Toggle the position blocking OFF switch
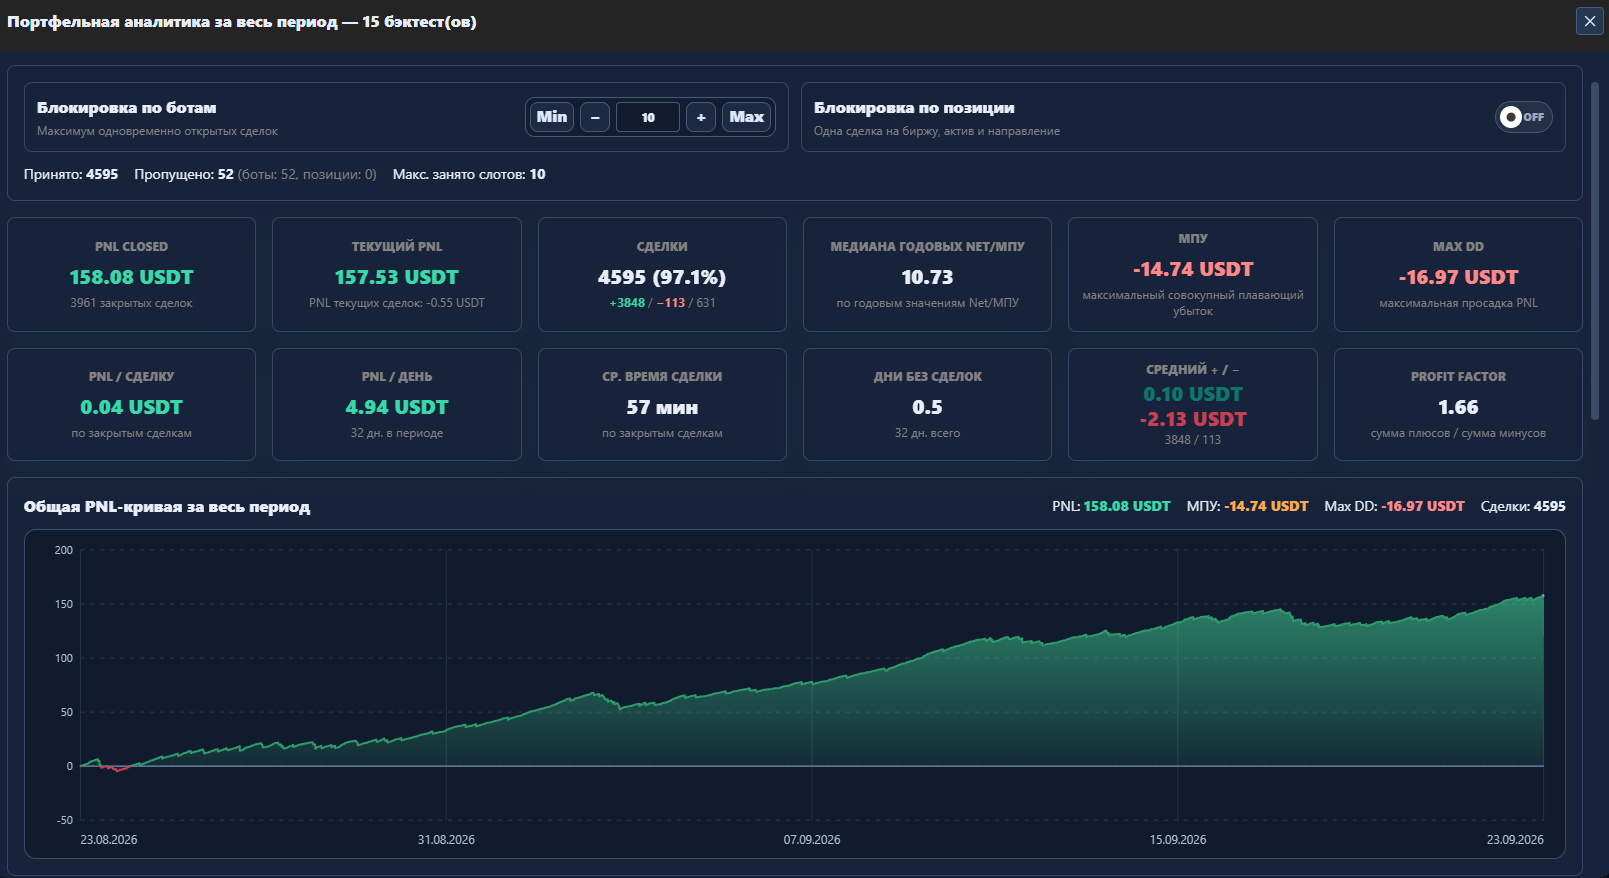Viewport: 1609px width, 878px height. pyautogui.click(x=1524, y=117)
